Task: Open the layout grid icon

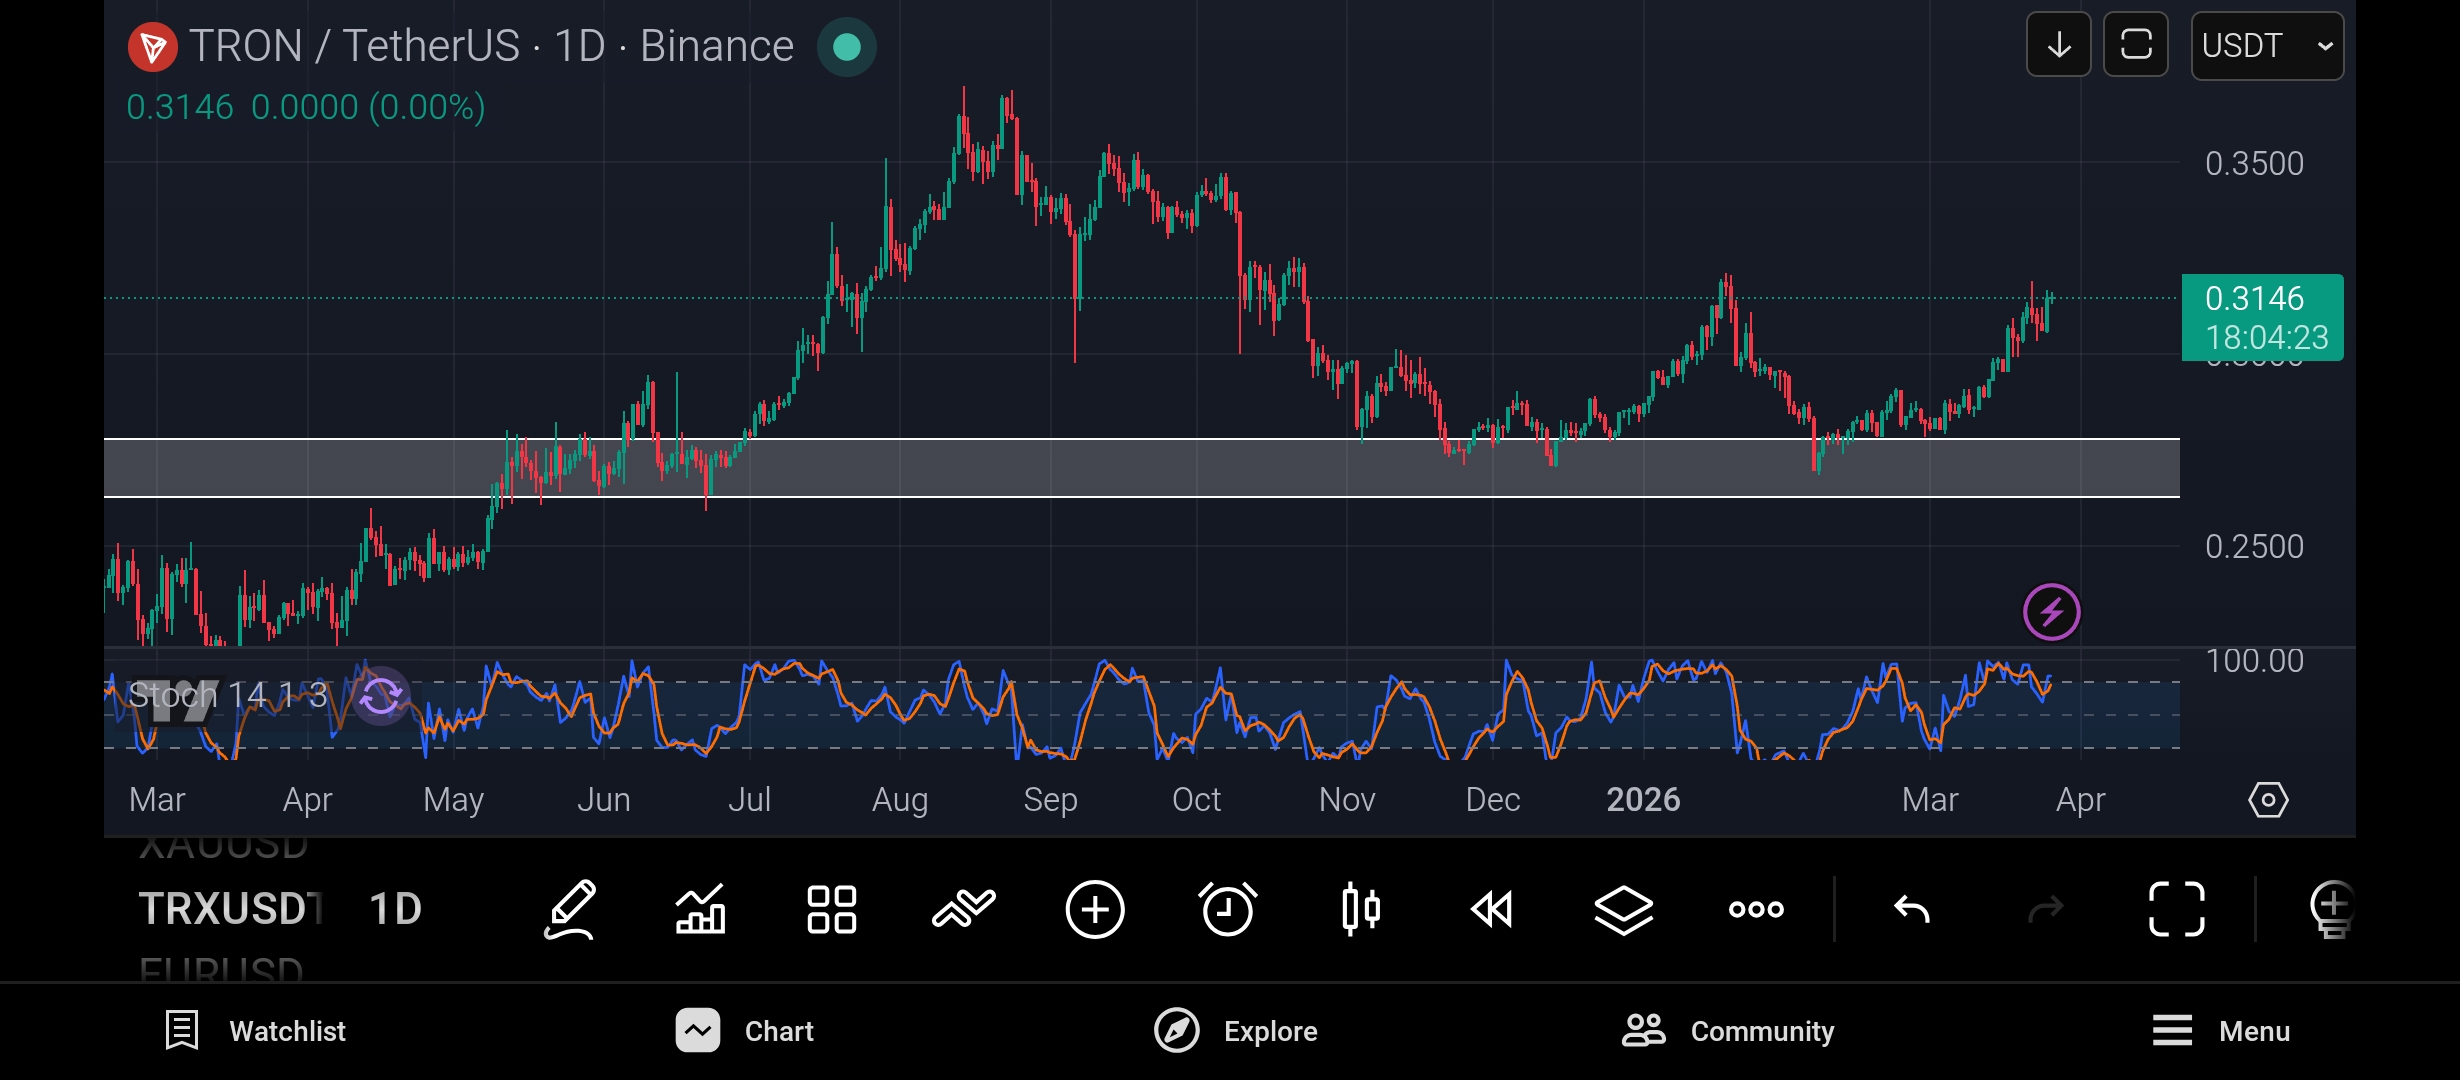Action: click(x=831, y=909)
